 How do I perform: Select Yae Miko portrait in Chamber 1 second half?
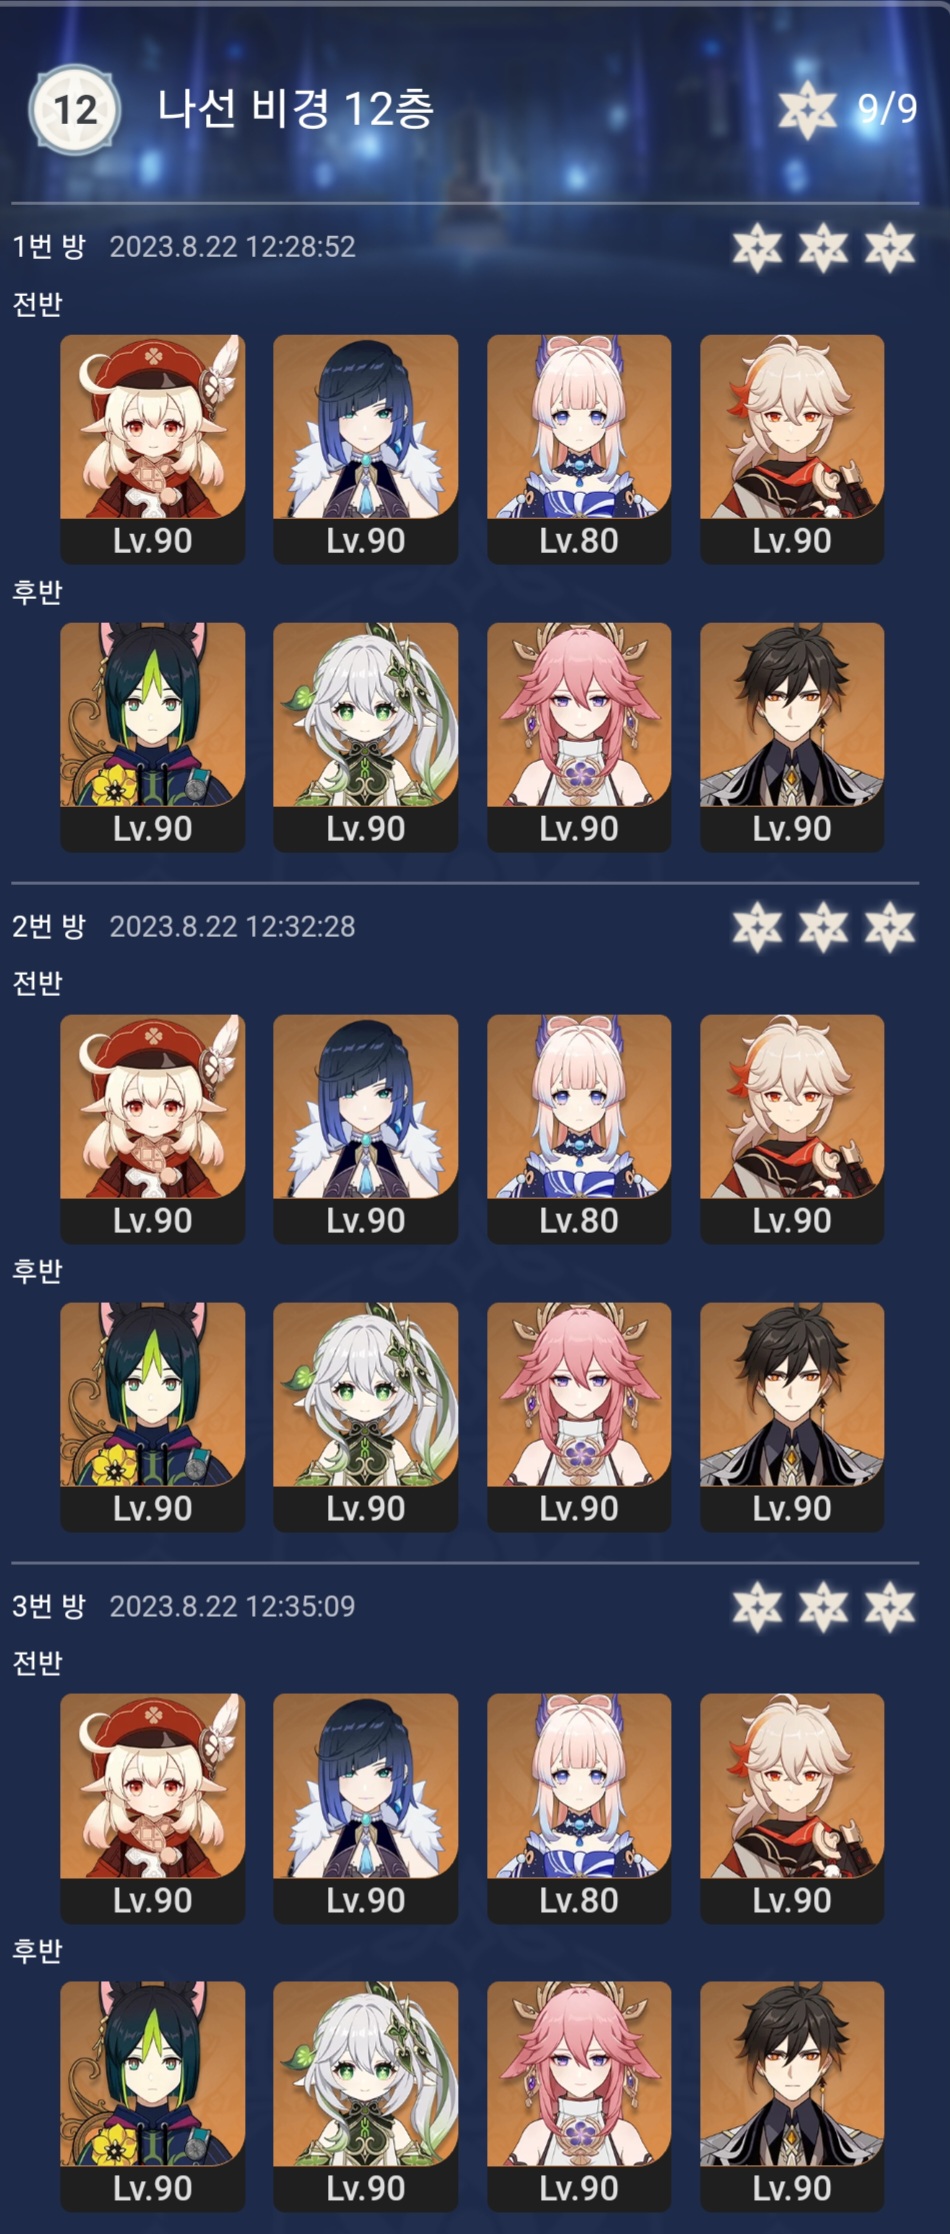coord(579,737)
